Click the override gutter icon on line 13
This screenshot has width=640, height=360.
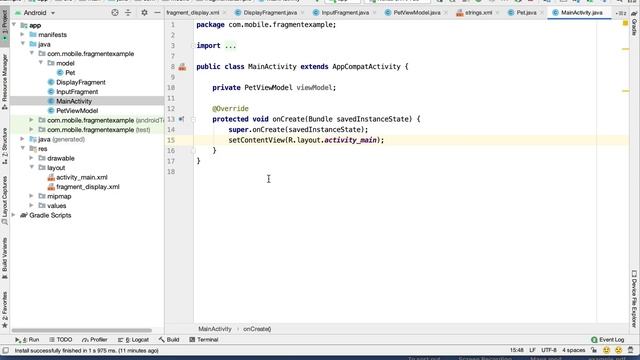point(181,119)
